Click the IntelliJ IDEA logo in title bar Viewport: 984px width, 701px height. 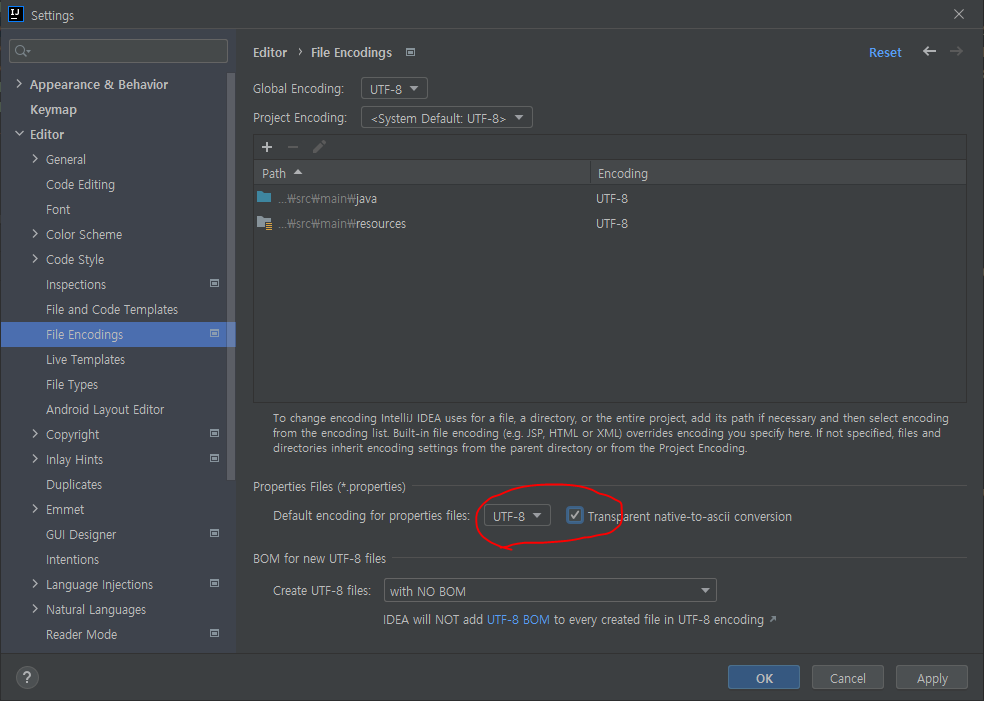point(16,14)
